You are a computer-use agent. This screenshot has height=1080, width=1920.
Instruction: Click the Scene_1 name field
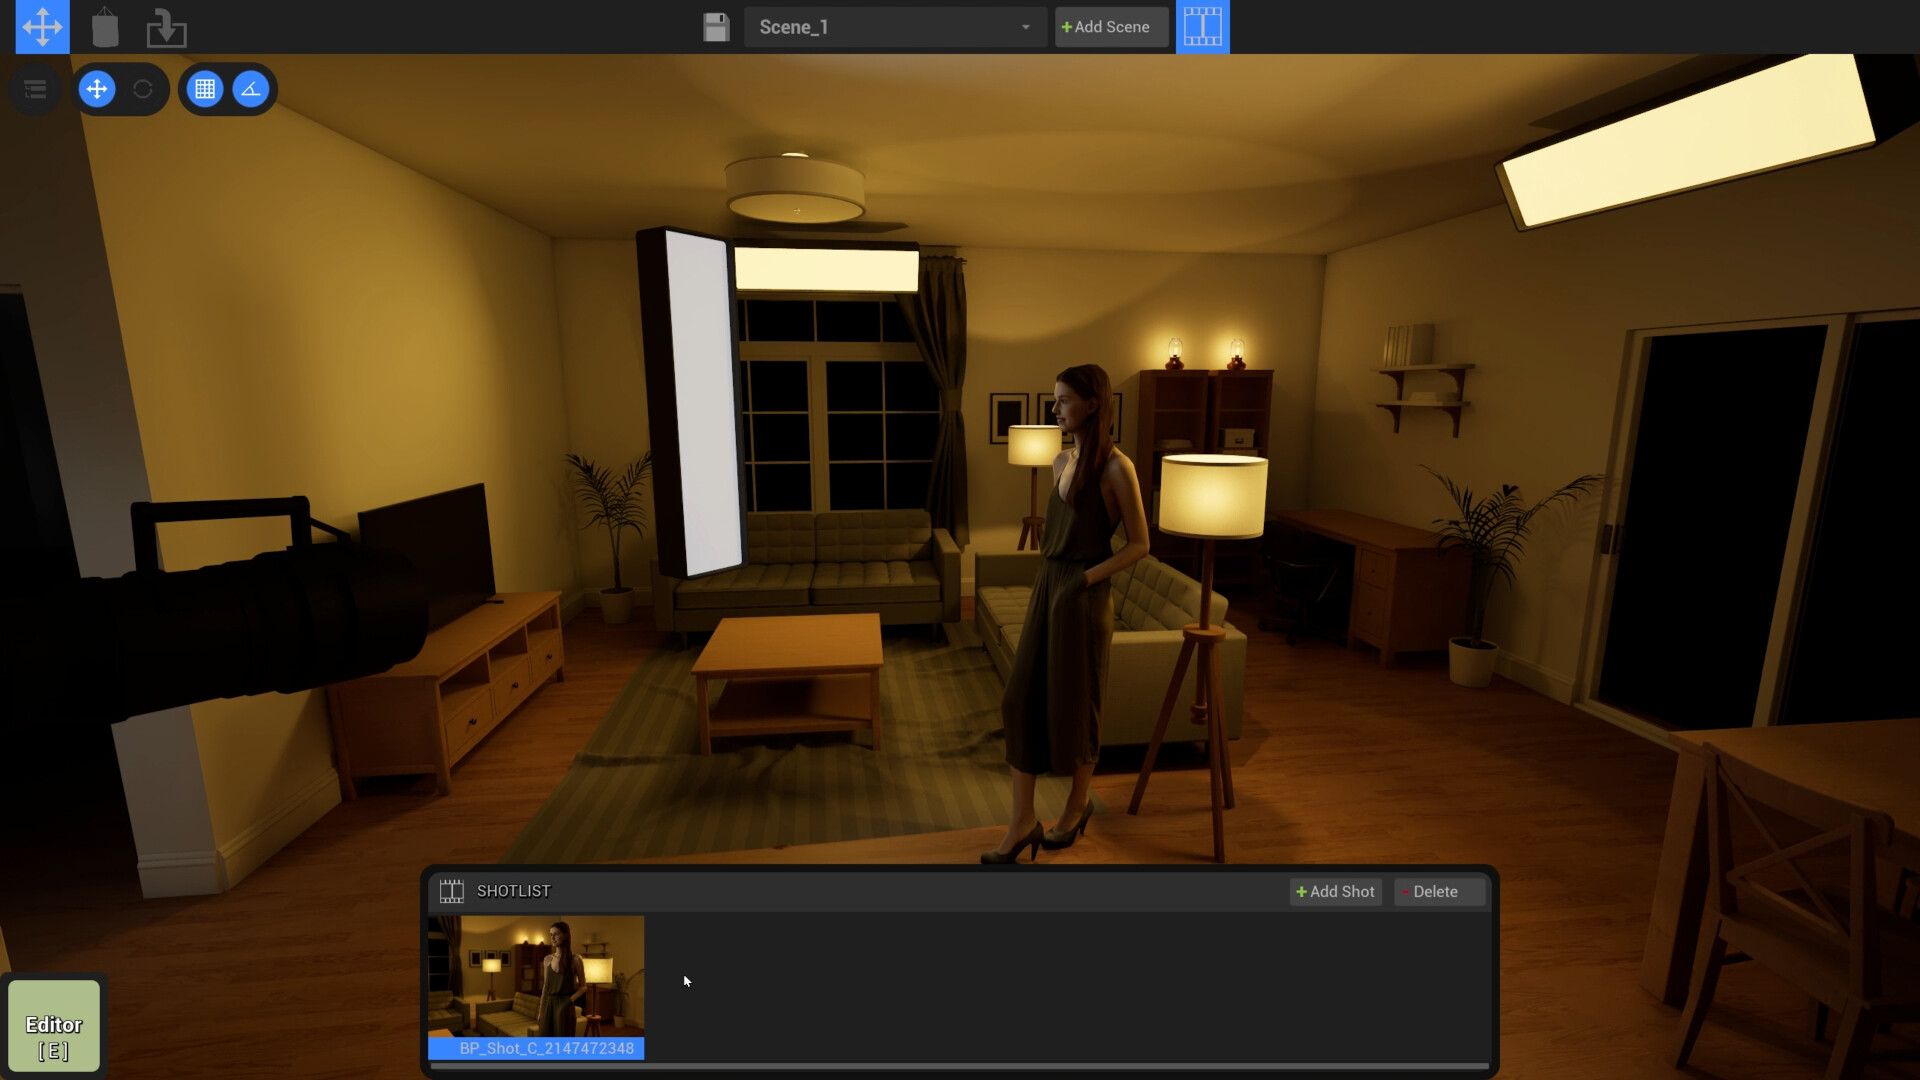click(880, 27)
